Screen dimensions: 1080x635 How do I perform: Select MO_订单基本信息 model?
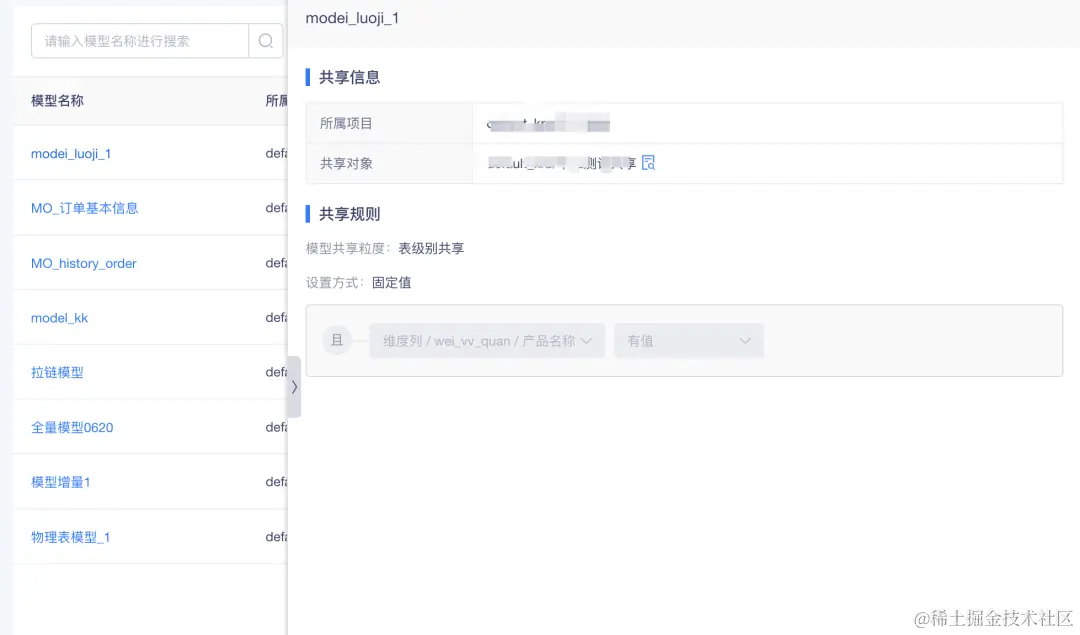coord(87,208)
